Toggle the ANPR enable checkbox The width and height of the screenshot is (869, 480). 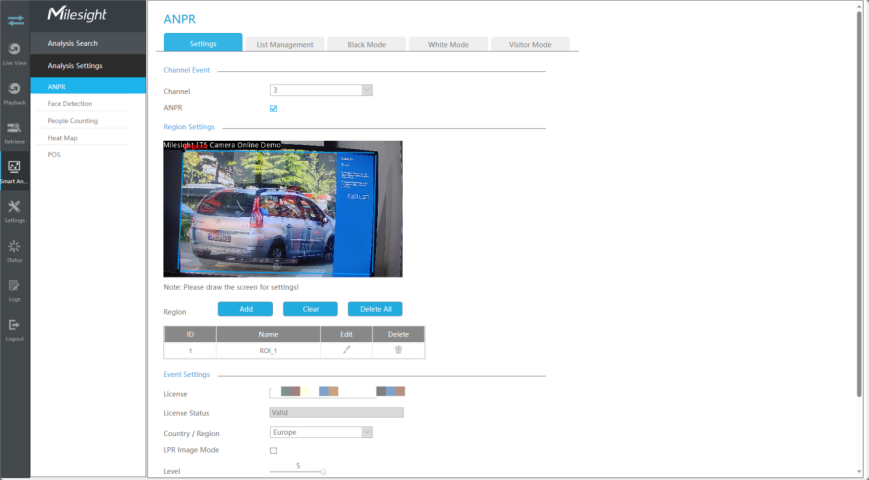[273, 109]
